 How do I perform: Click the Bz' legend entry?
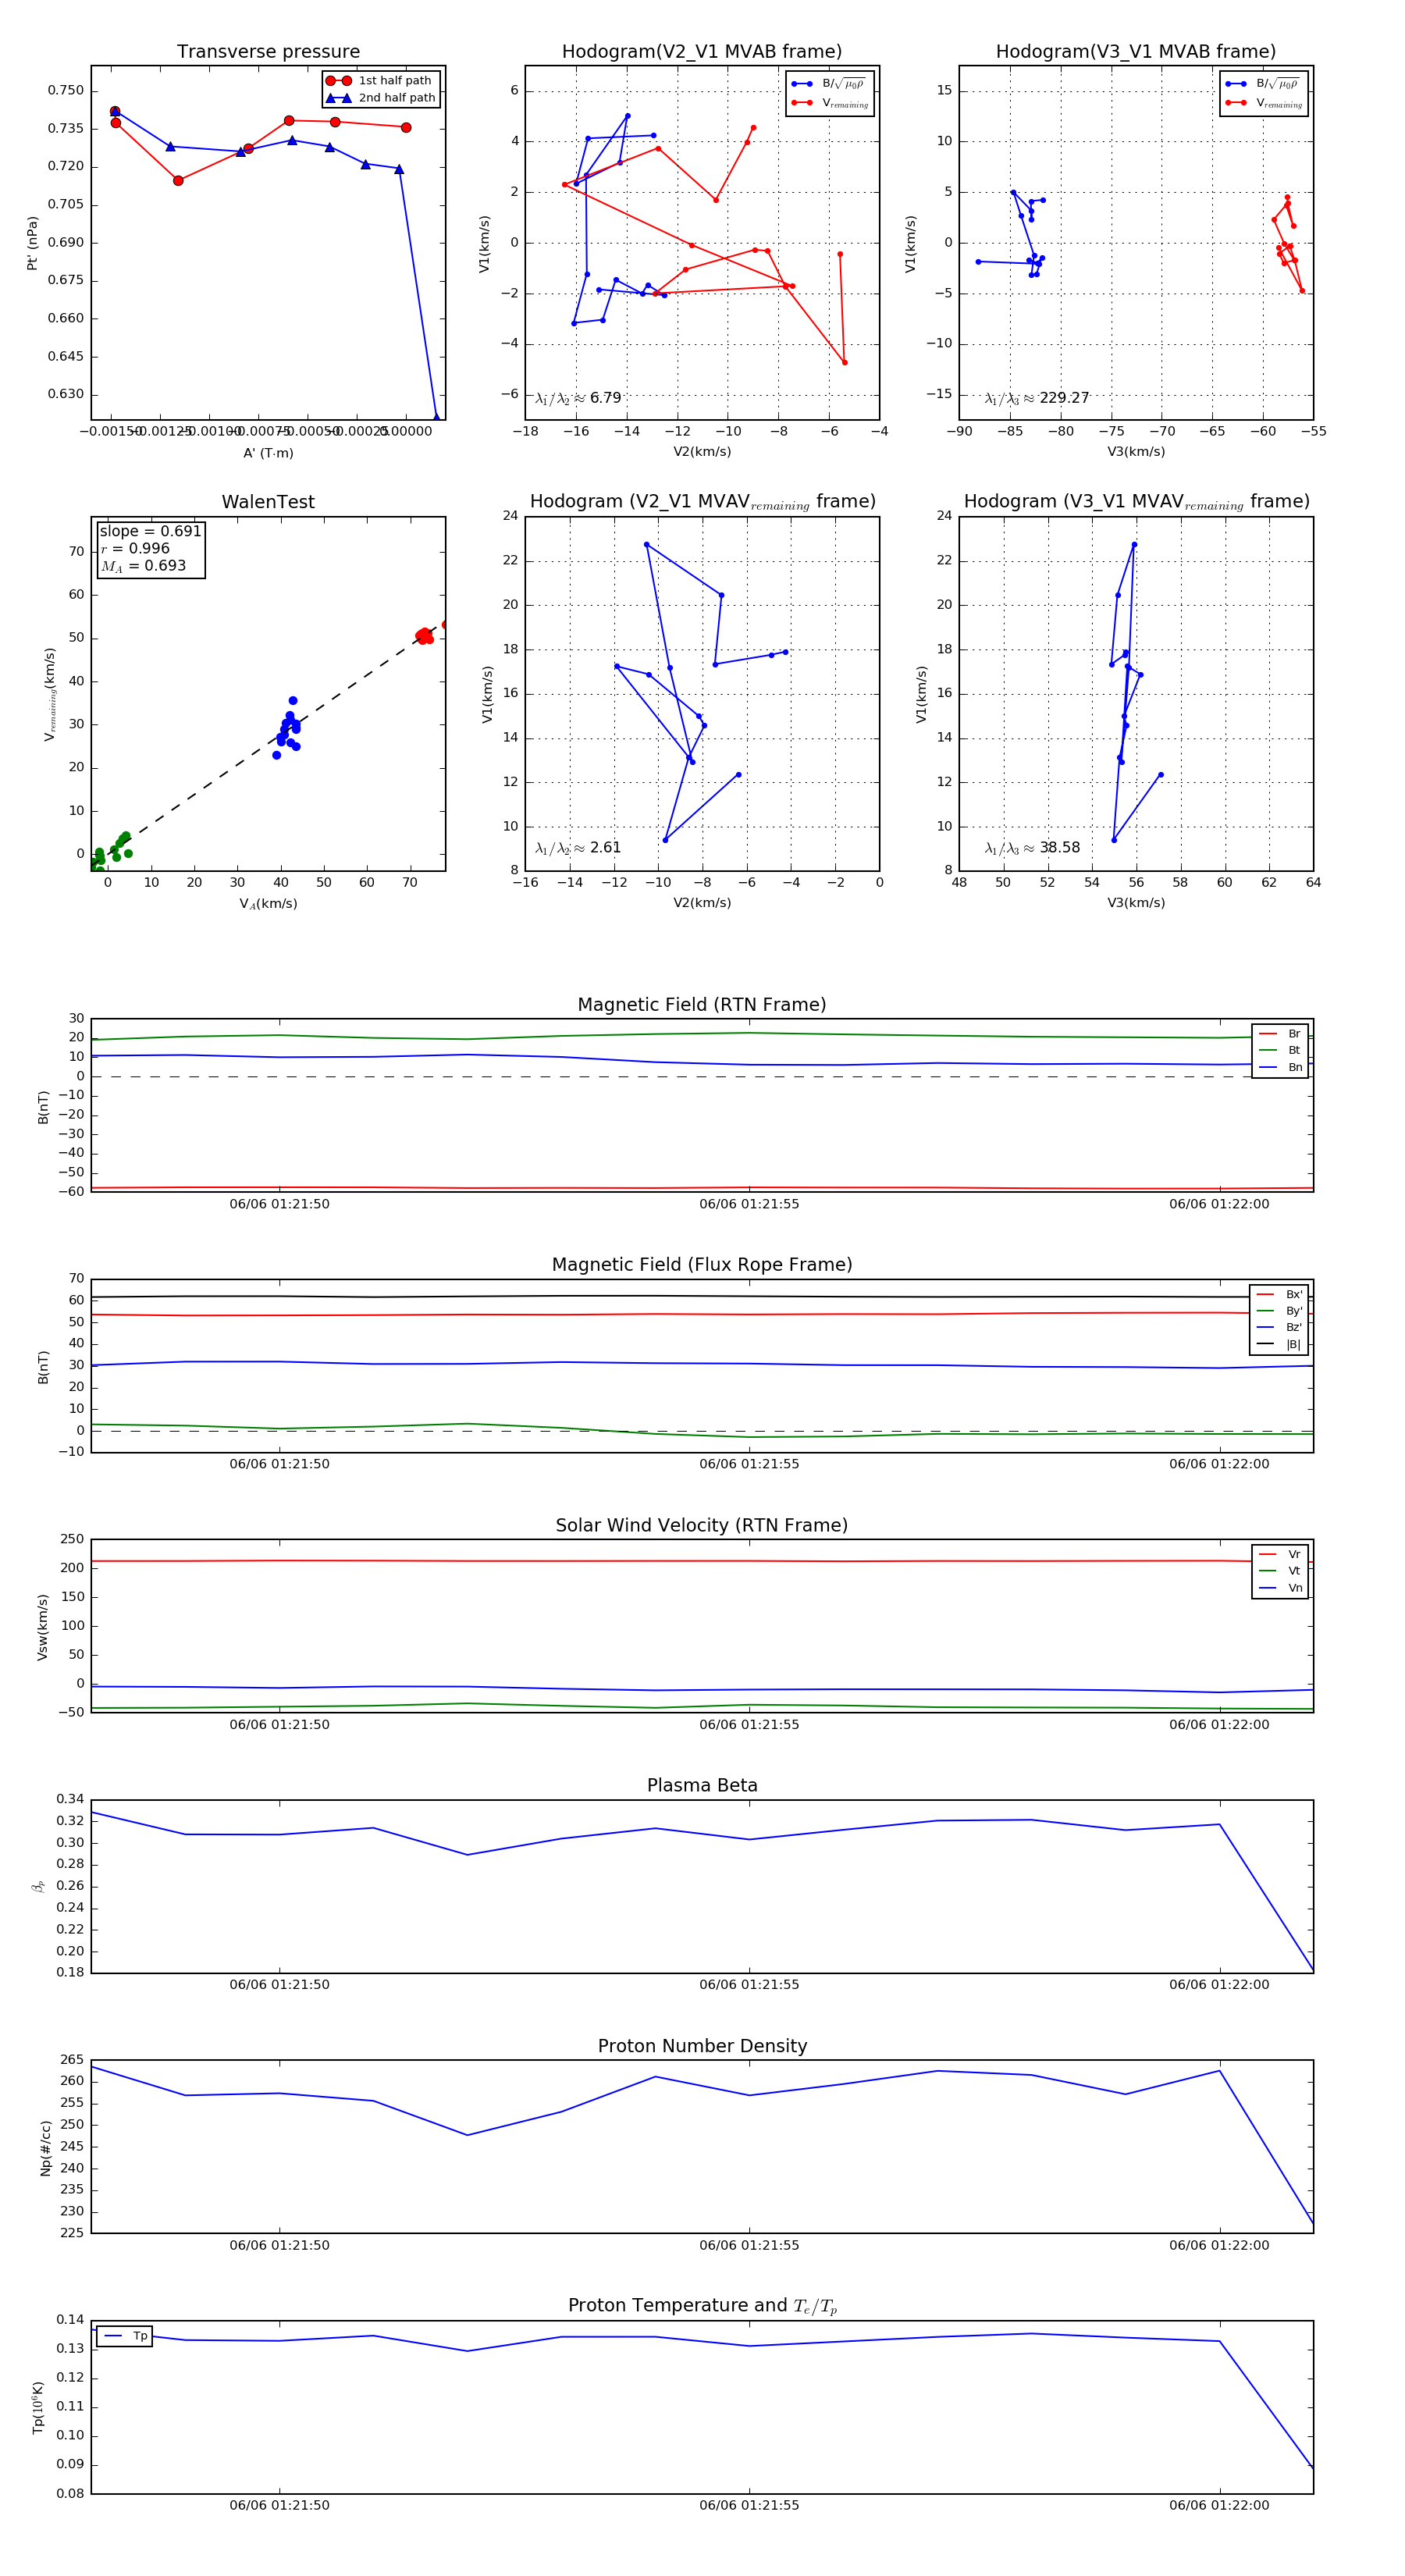point(1279,1327)
